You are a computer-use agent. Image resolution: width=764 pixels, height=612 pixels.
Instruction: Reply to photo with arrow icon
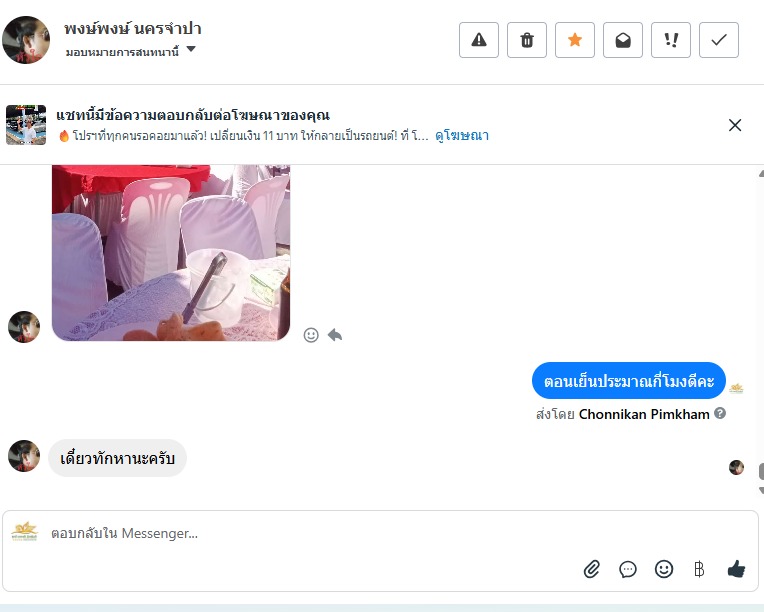[335, 335]
